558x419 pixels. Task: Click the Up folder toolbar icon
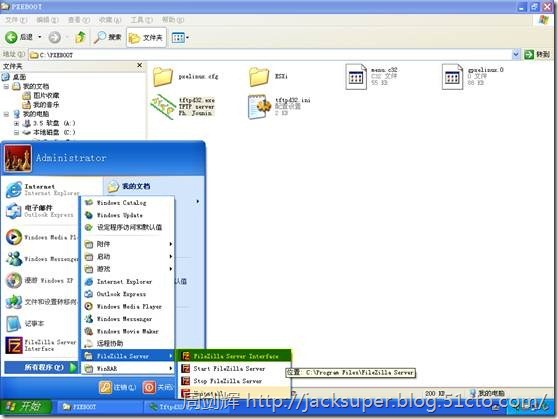(x=81, y=37)
